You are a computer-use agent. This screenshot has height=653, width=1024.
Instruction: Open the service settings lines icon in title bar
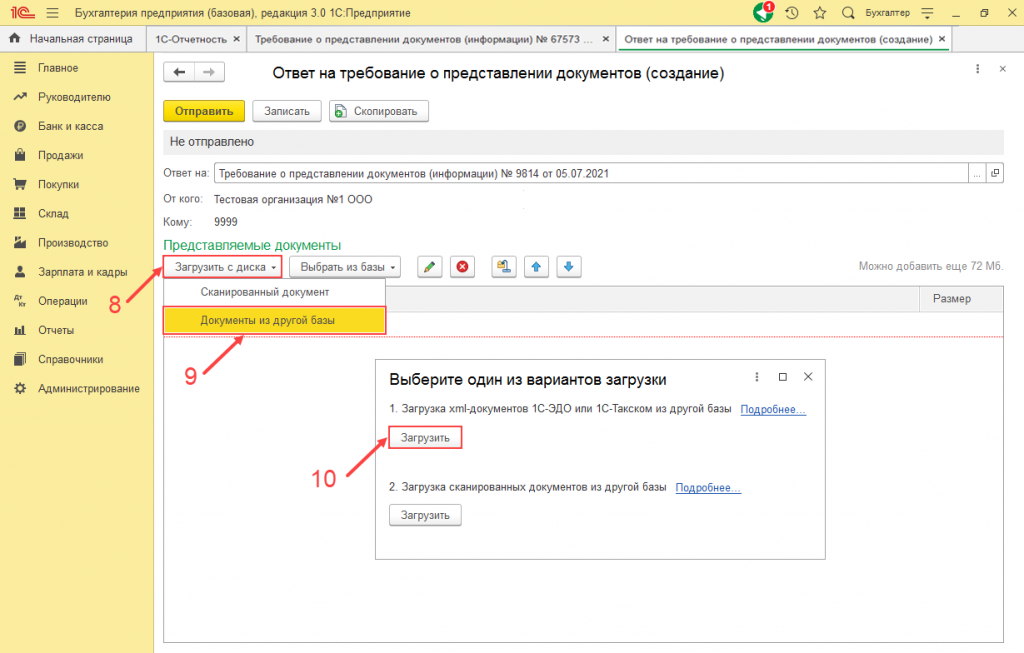[x=927, y=13]
